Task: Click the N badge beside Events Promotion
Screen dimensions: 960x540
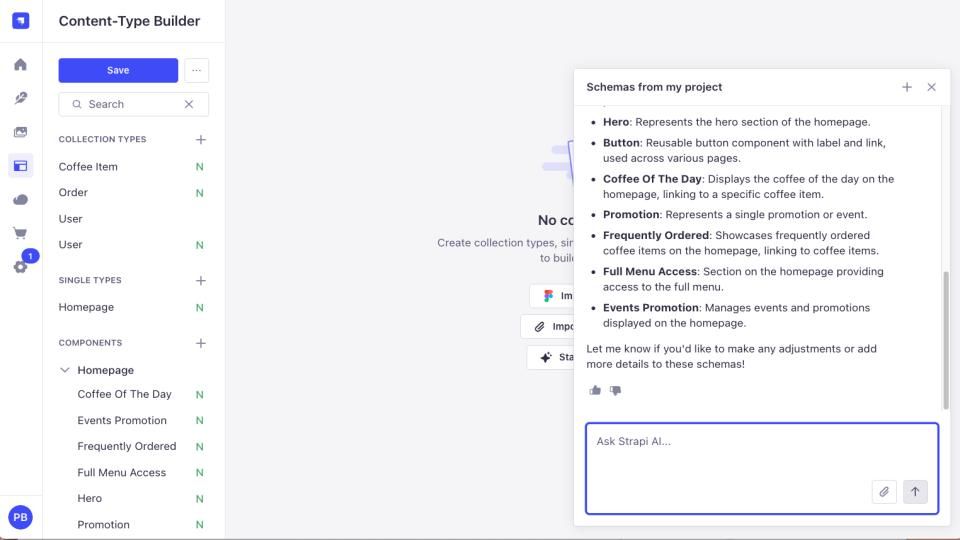Action: point(200,421)
